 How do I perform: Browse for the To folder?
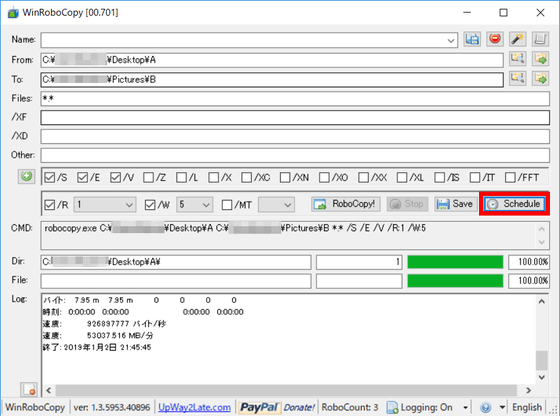518,79
